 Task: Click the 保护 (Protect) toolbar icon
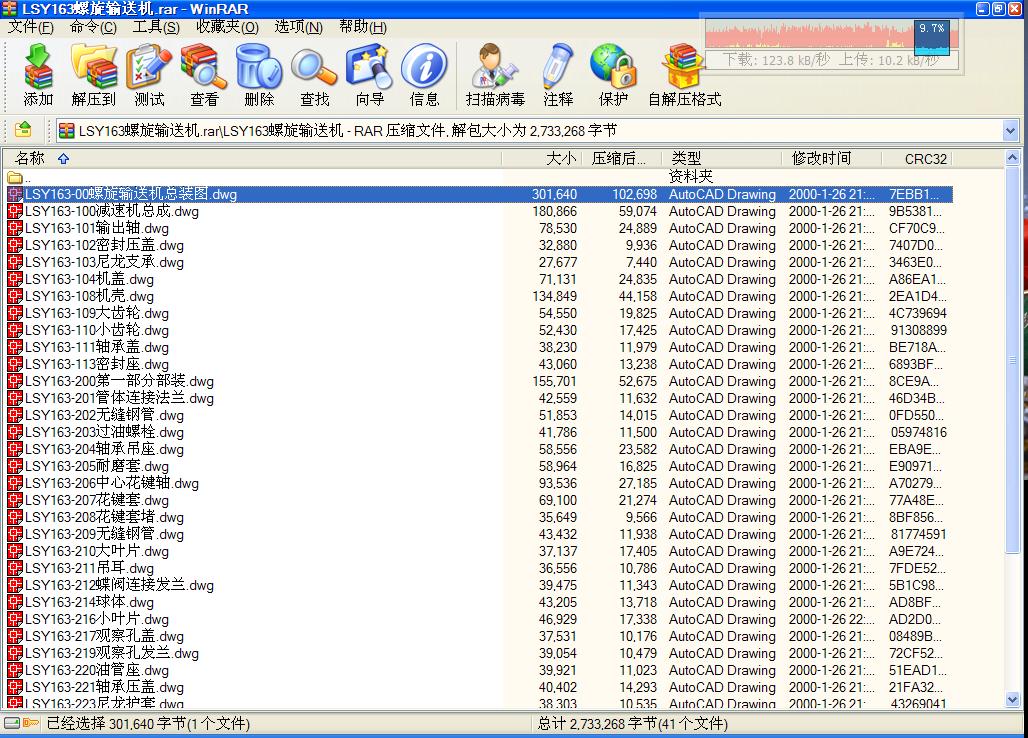tap(613, 67)
